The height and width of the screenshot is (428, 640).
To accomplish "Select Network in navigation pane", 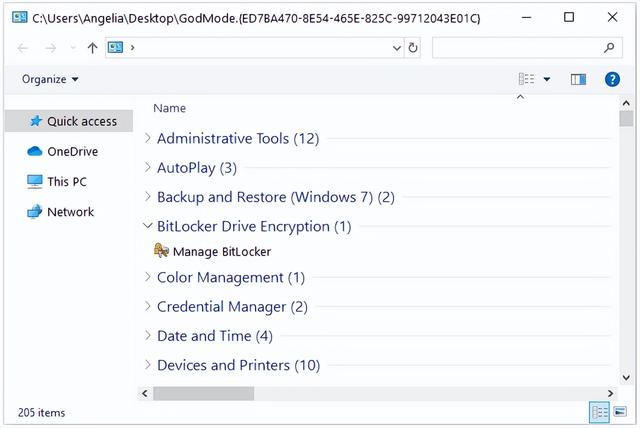I will (69, 212).
